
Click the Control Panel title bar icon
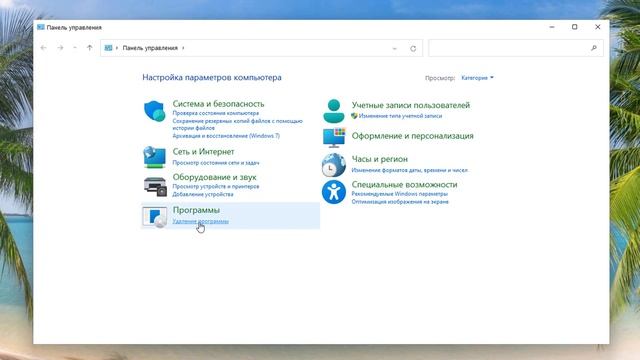(41, 27)
